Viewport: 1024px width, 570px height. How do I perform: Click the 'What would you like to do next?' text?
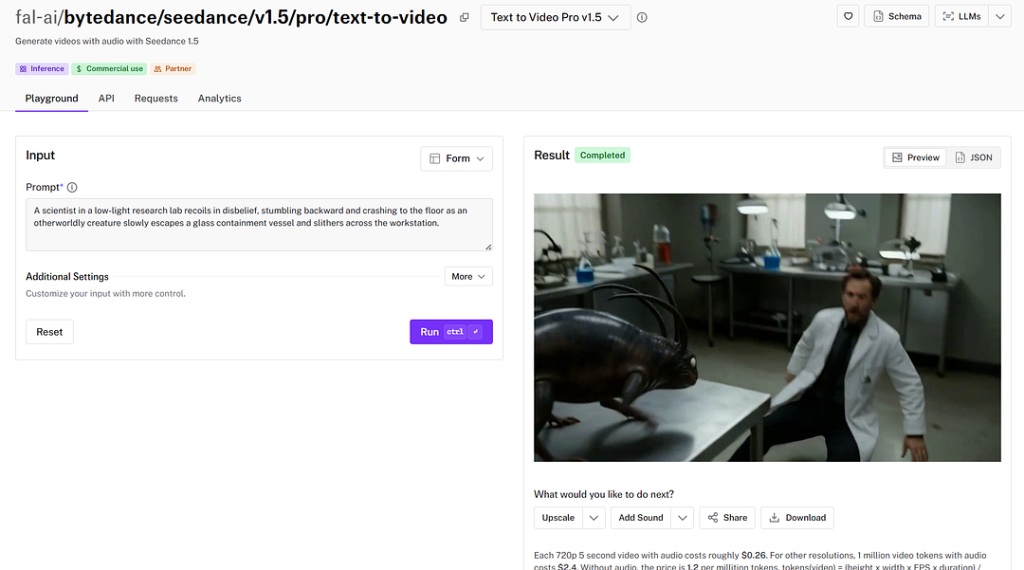[604, 494]
